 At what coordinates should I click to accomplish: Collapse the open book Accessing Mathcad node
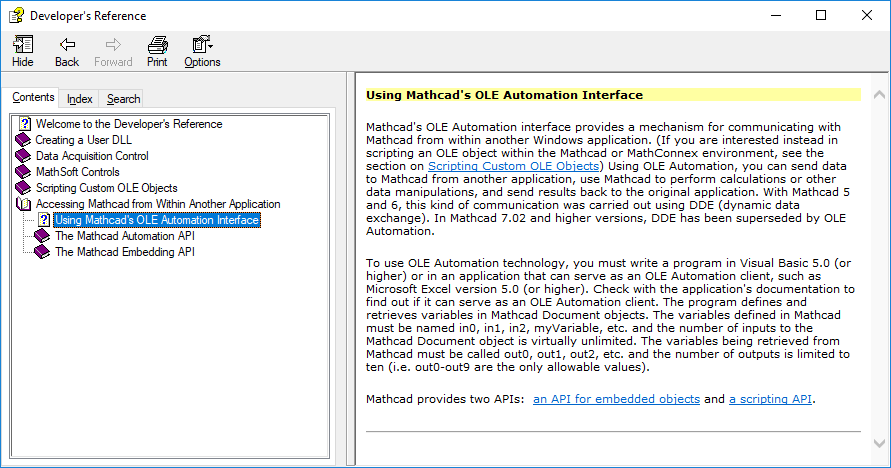point(24,204)
